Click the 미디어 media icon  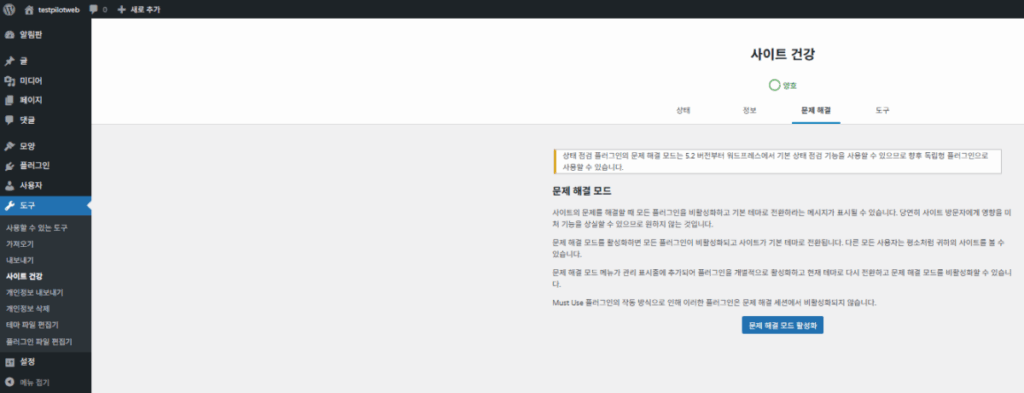coord(9,81)
